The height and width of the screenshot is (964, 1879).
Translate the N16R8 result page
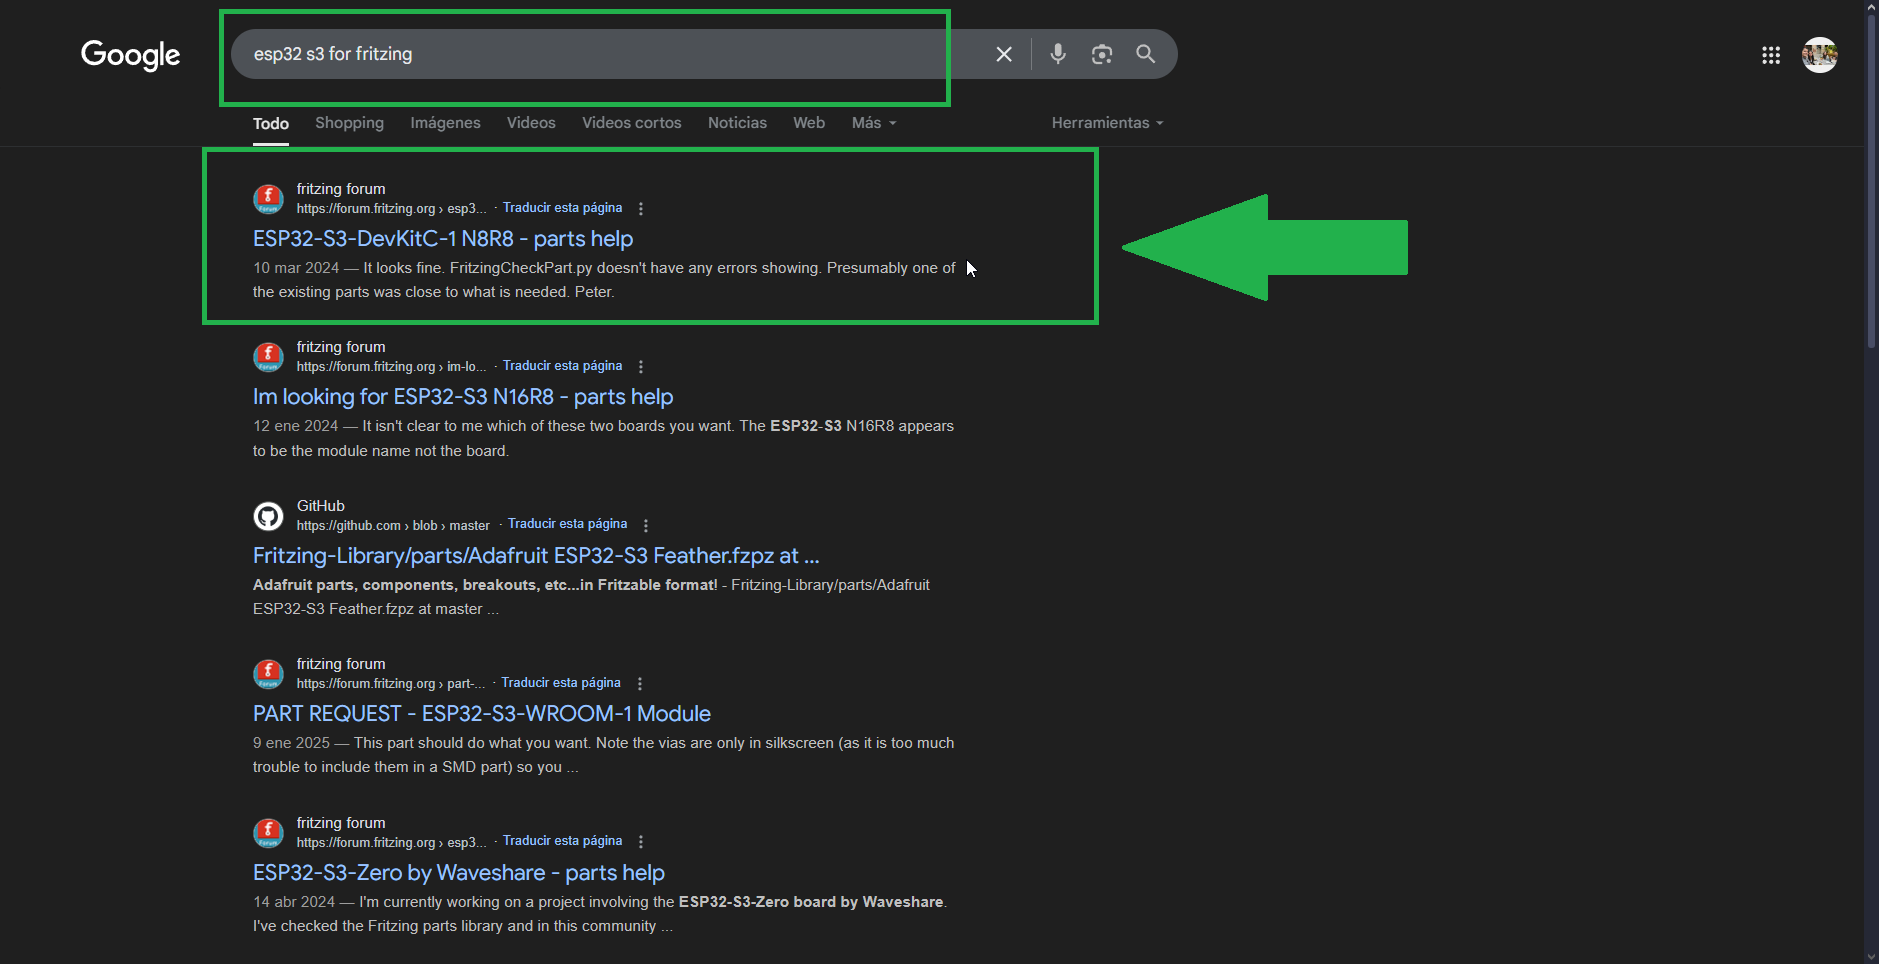click(562, 366)
